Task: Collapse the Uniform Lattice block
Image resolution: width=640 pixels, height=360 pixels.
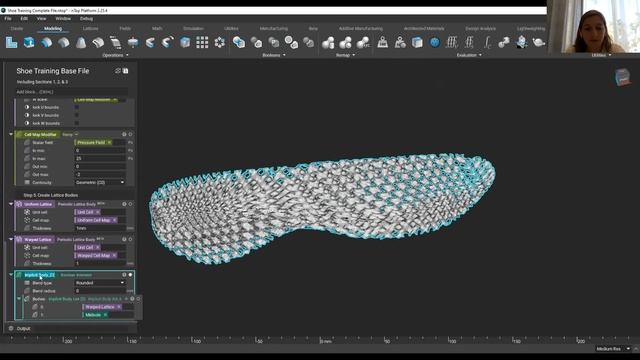Action: tap(11, 204)
